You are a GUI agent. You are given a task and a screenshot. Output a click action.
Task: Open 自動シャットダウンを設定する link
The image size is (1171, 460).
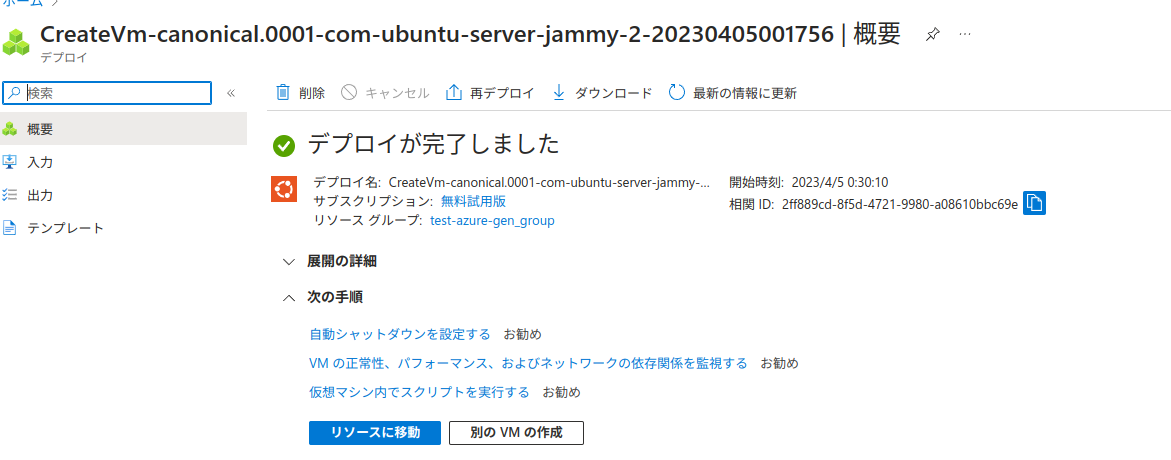tap(400, 334)
